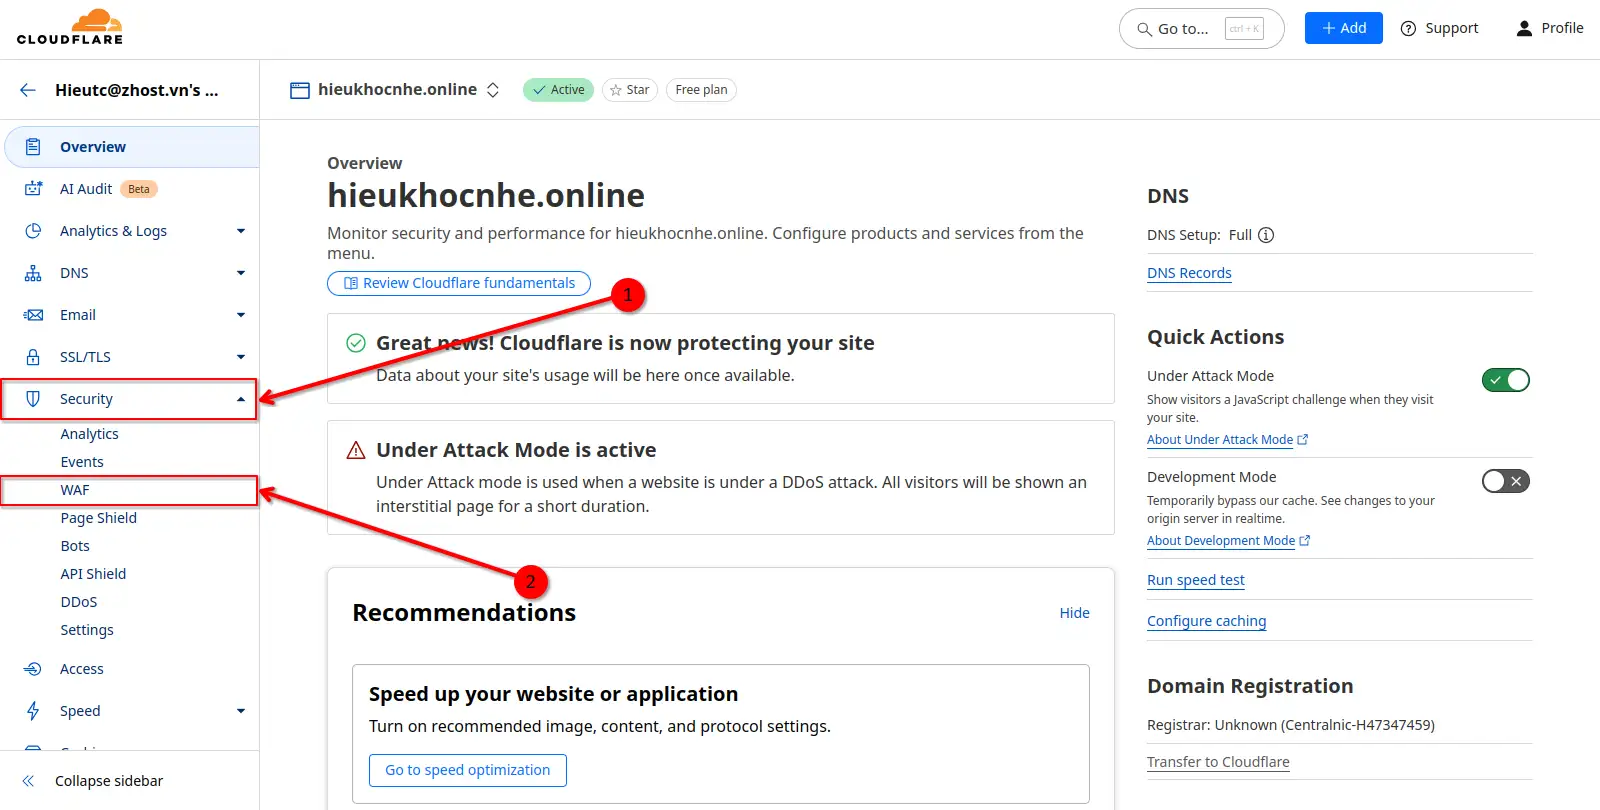Hide the Recommendations panel
Viewport: 1600px width, 810px height.
1074,613
